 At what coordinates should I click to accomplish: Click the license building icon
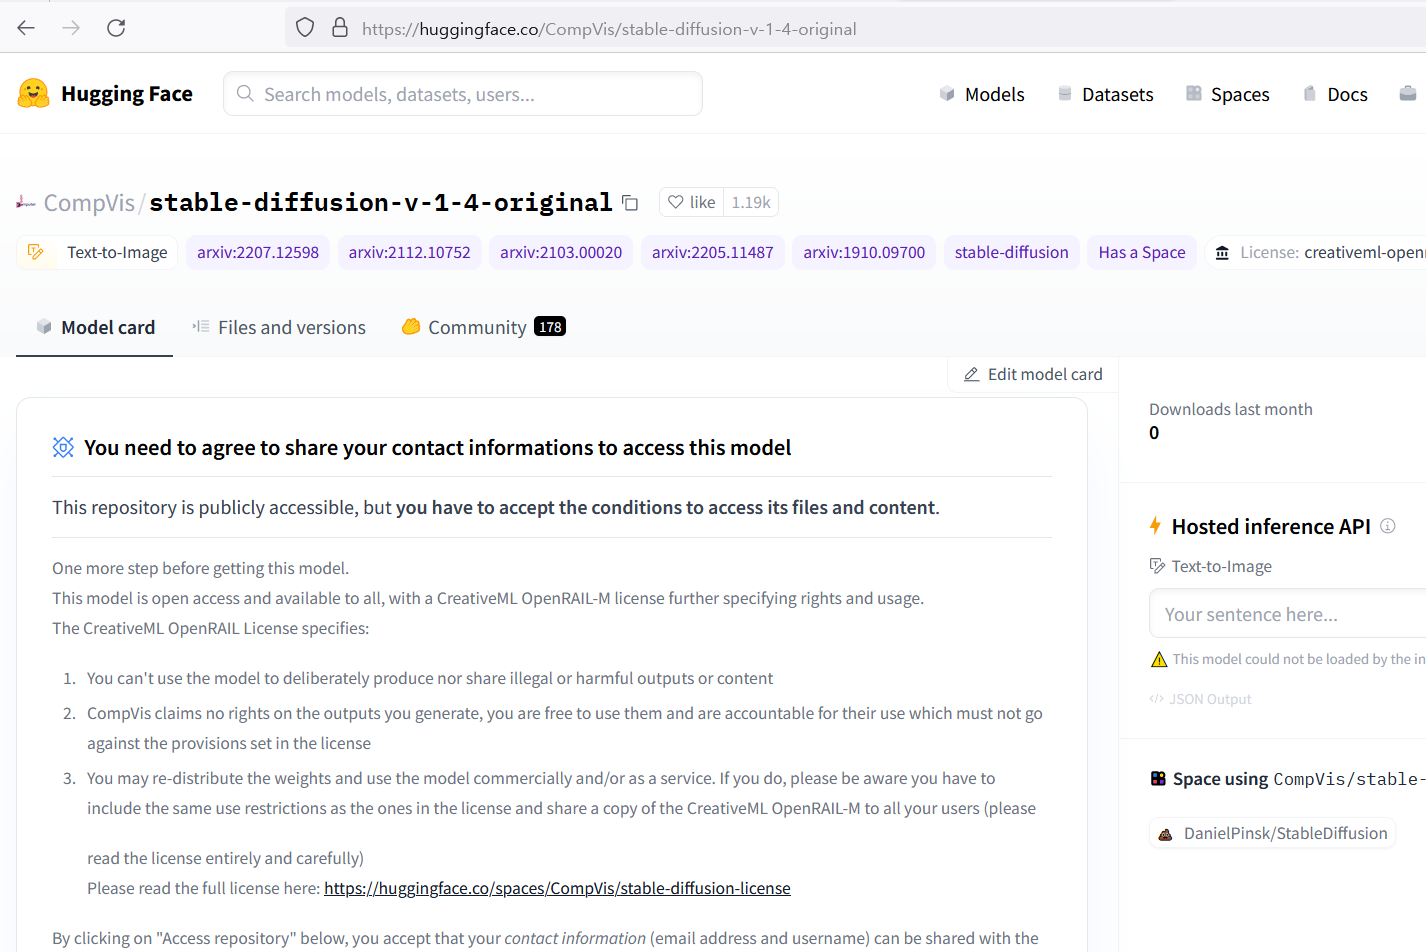(x=1222, y=253)
